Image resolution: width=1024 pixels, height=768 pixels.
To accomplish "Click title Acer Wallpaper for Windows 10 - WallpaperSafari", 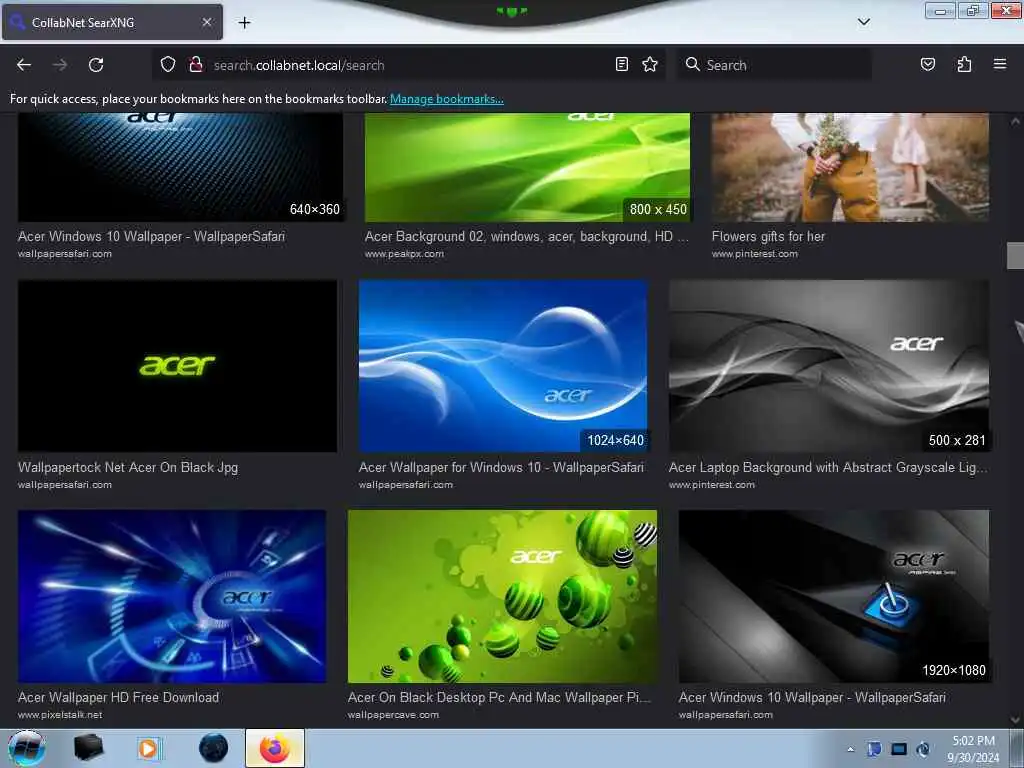I will click(x=501, y=468).
